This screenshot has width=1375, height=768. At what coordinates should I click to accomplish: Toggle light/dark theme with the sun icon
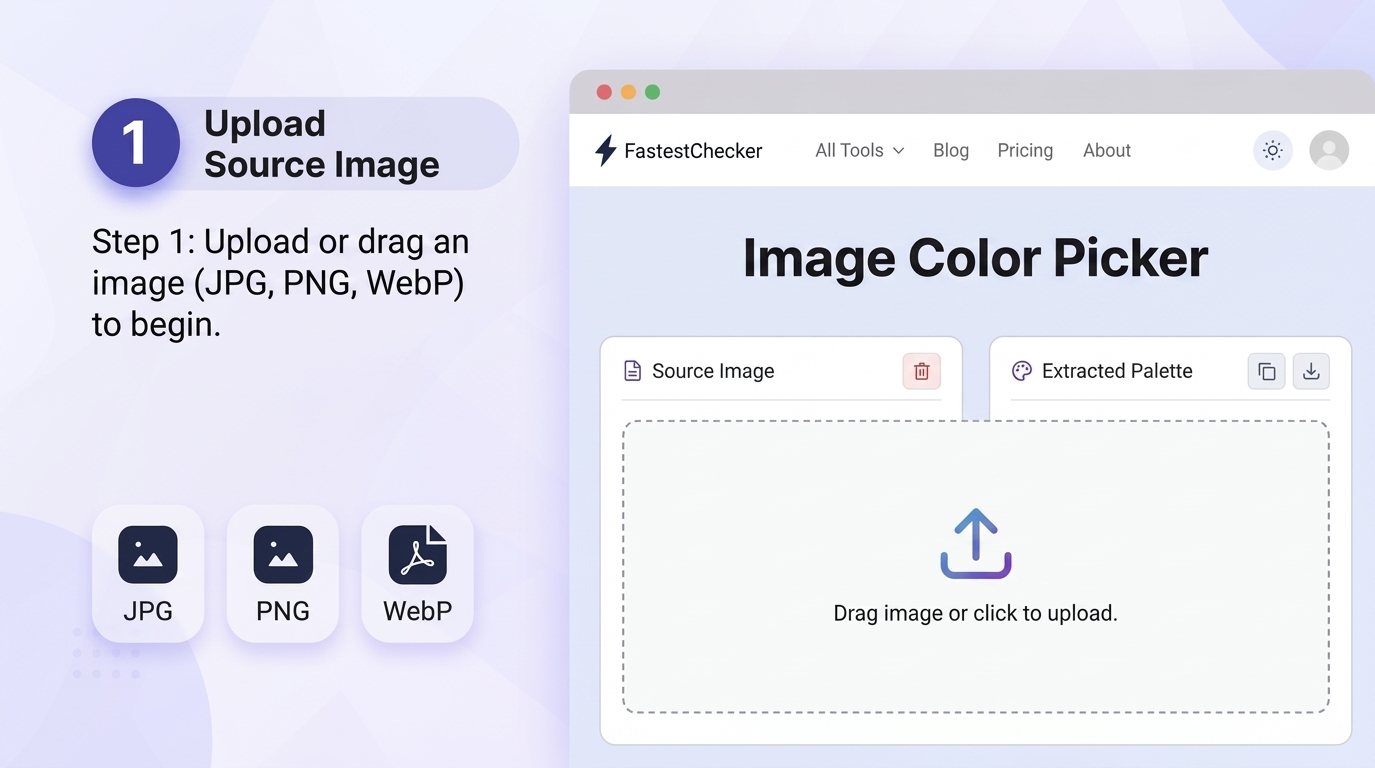(x=1272, y=151)
